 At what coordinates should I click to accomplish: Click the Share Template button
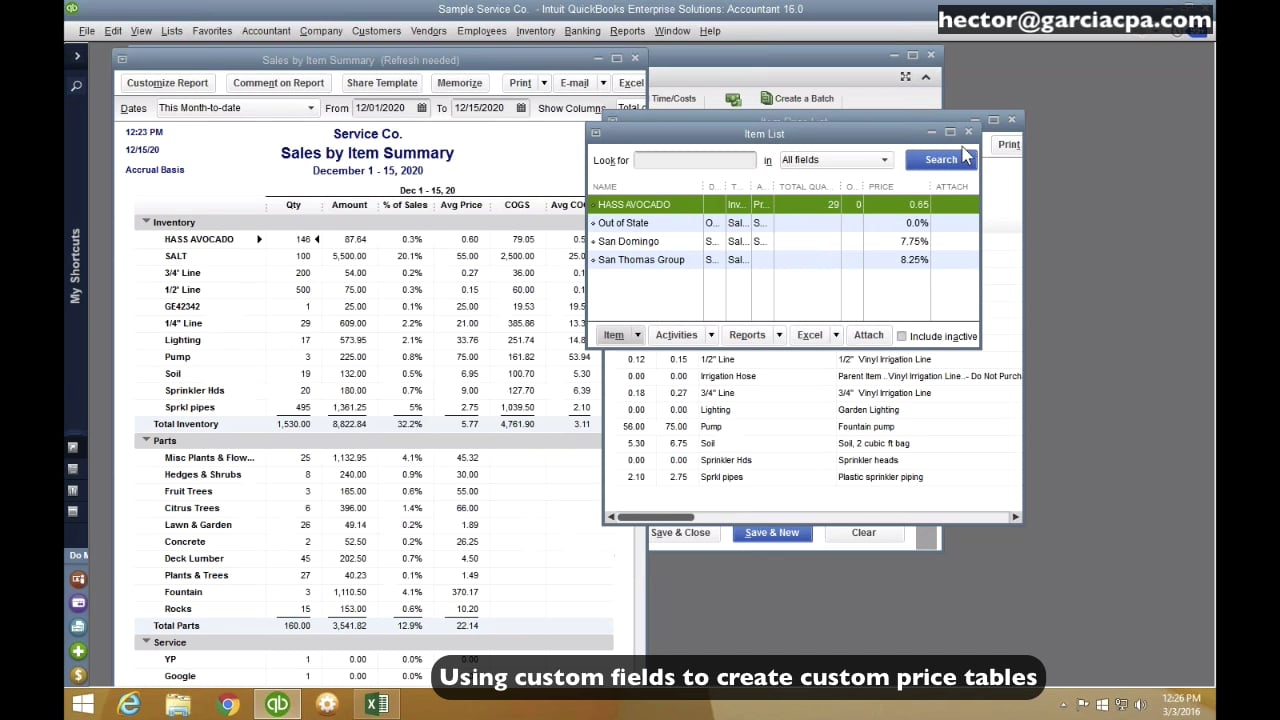pos(382,83)
